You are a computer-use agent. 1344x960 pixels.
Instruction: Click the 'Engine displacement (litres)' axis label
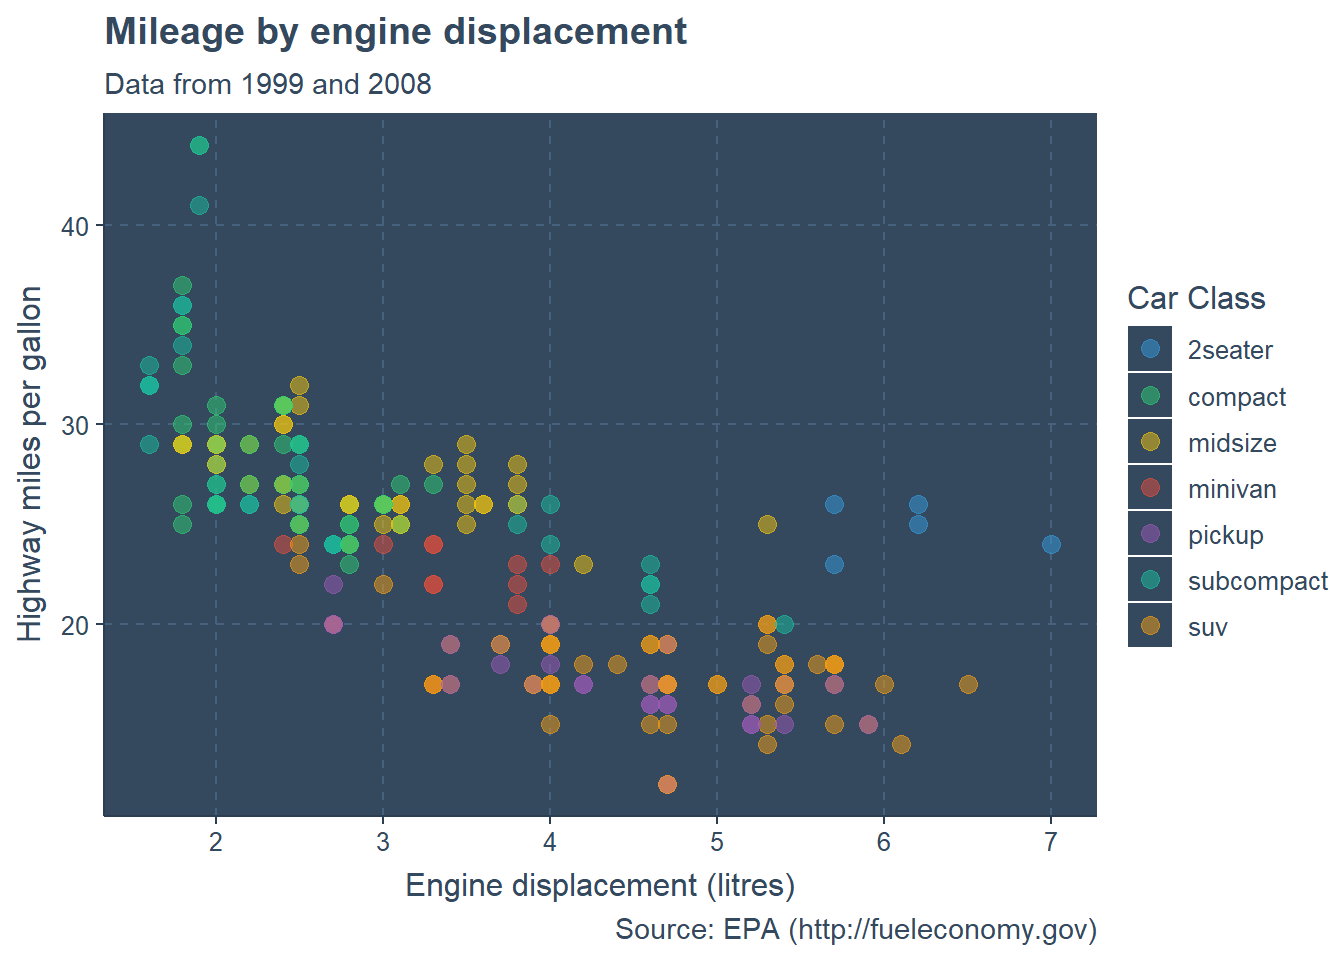click(x=600, y=886)
